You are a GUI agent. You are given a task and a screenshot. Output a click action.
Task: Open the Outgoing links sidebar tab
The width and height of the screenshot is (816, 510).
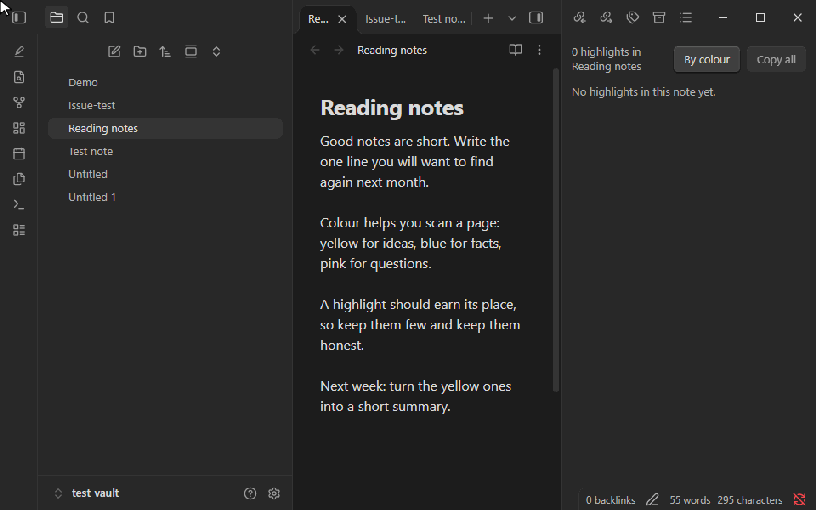click(x=606, y=18)
